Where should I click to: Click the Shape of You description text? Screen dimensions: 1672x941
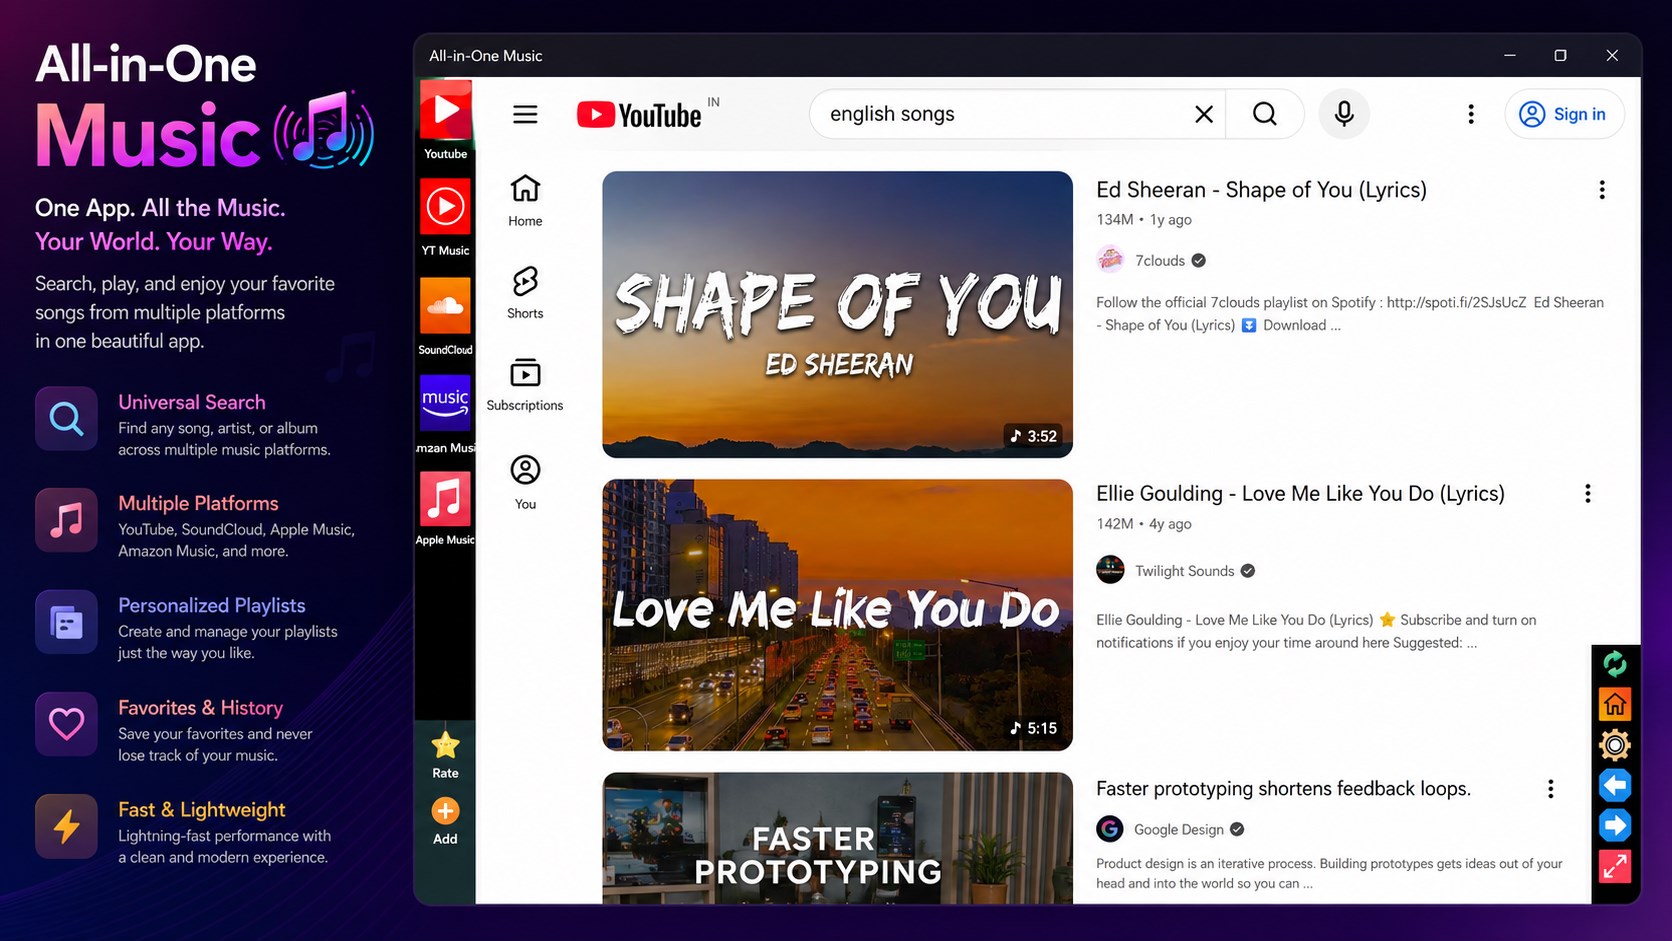pyautogui.click(x=1350, y=314)
